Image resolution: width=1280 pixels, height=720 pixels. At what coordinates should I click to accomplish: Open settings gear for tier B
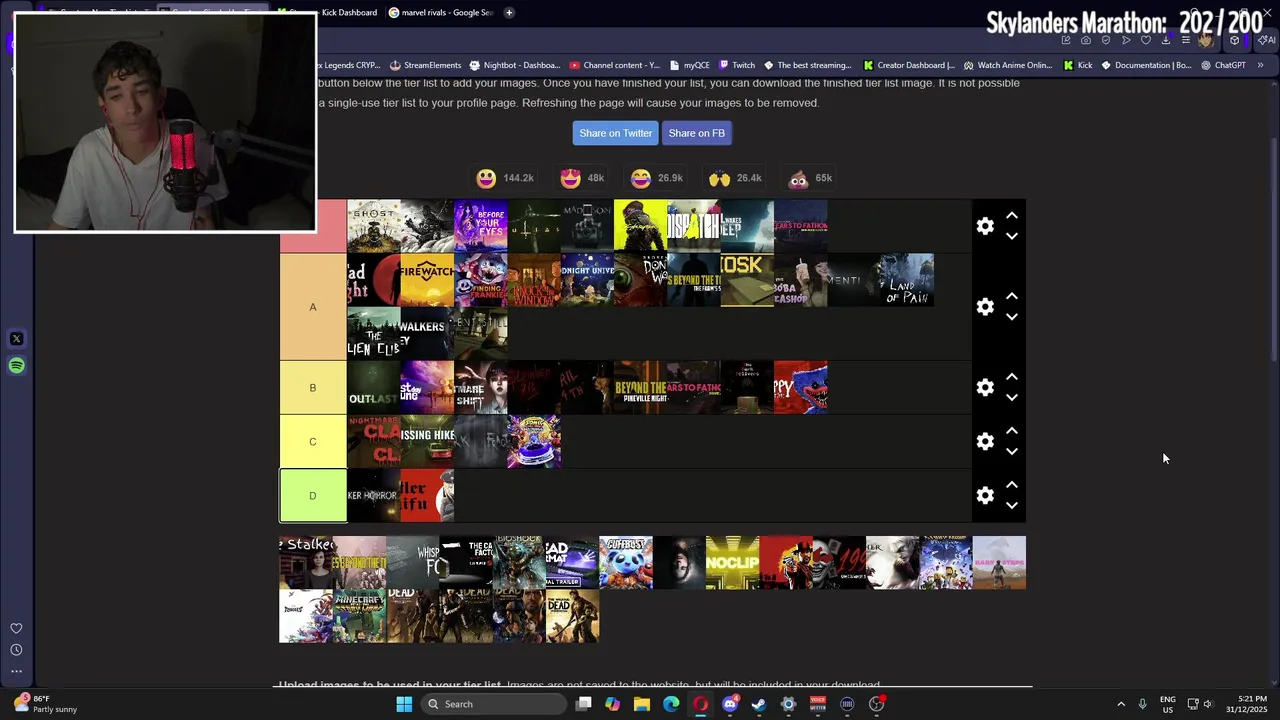coord(985,387)
